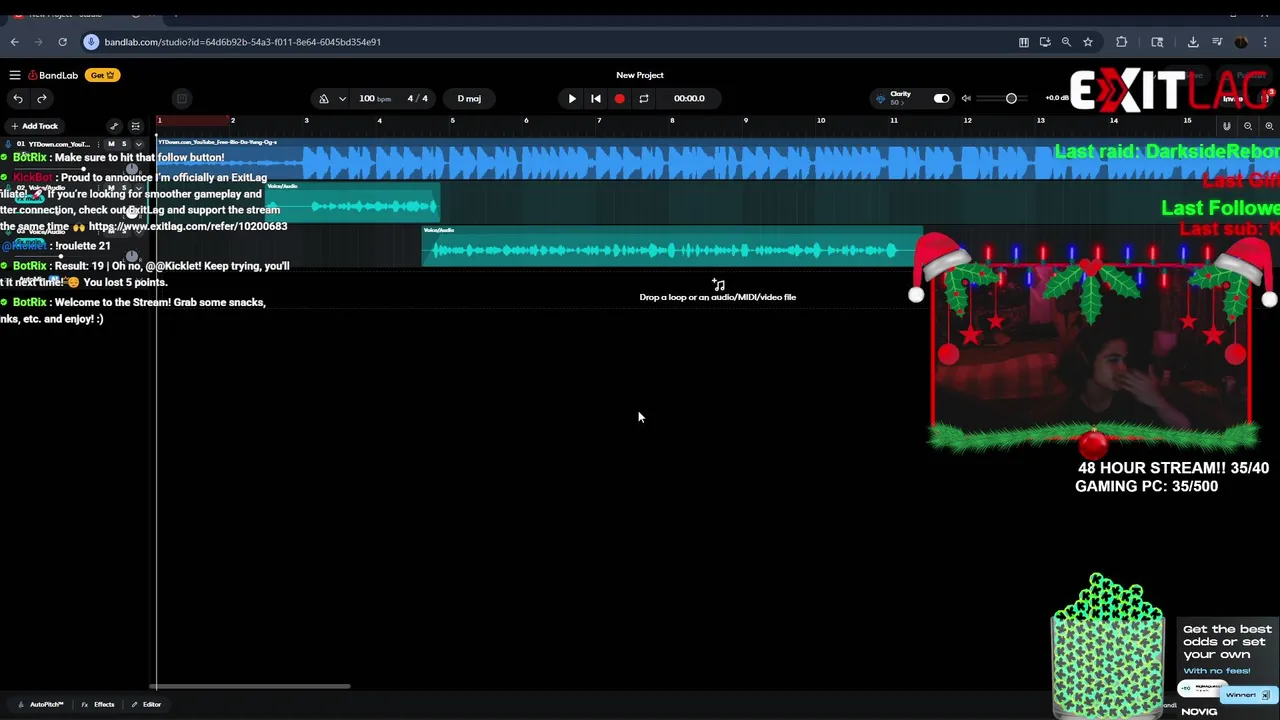This screenshot has width=1280, height=720.
Task: Click bar 5 on the timeline ruler
Action: 452,121
